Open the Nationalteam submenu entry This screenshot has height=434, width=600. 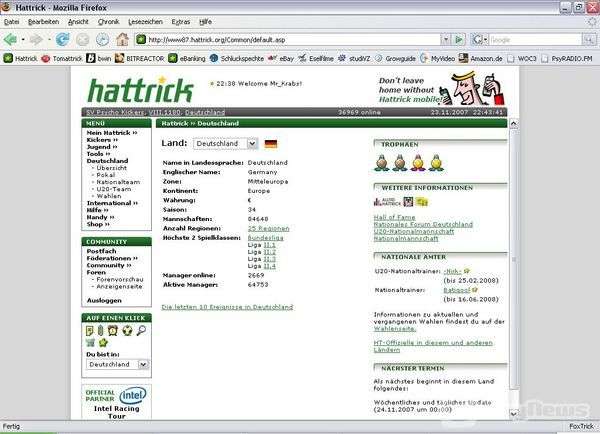(x=118, y=182)
